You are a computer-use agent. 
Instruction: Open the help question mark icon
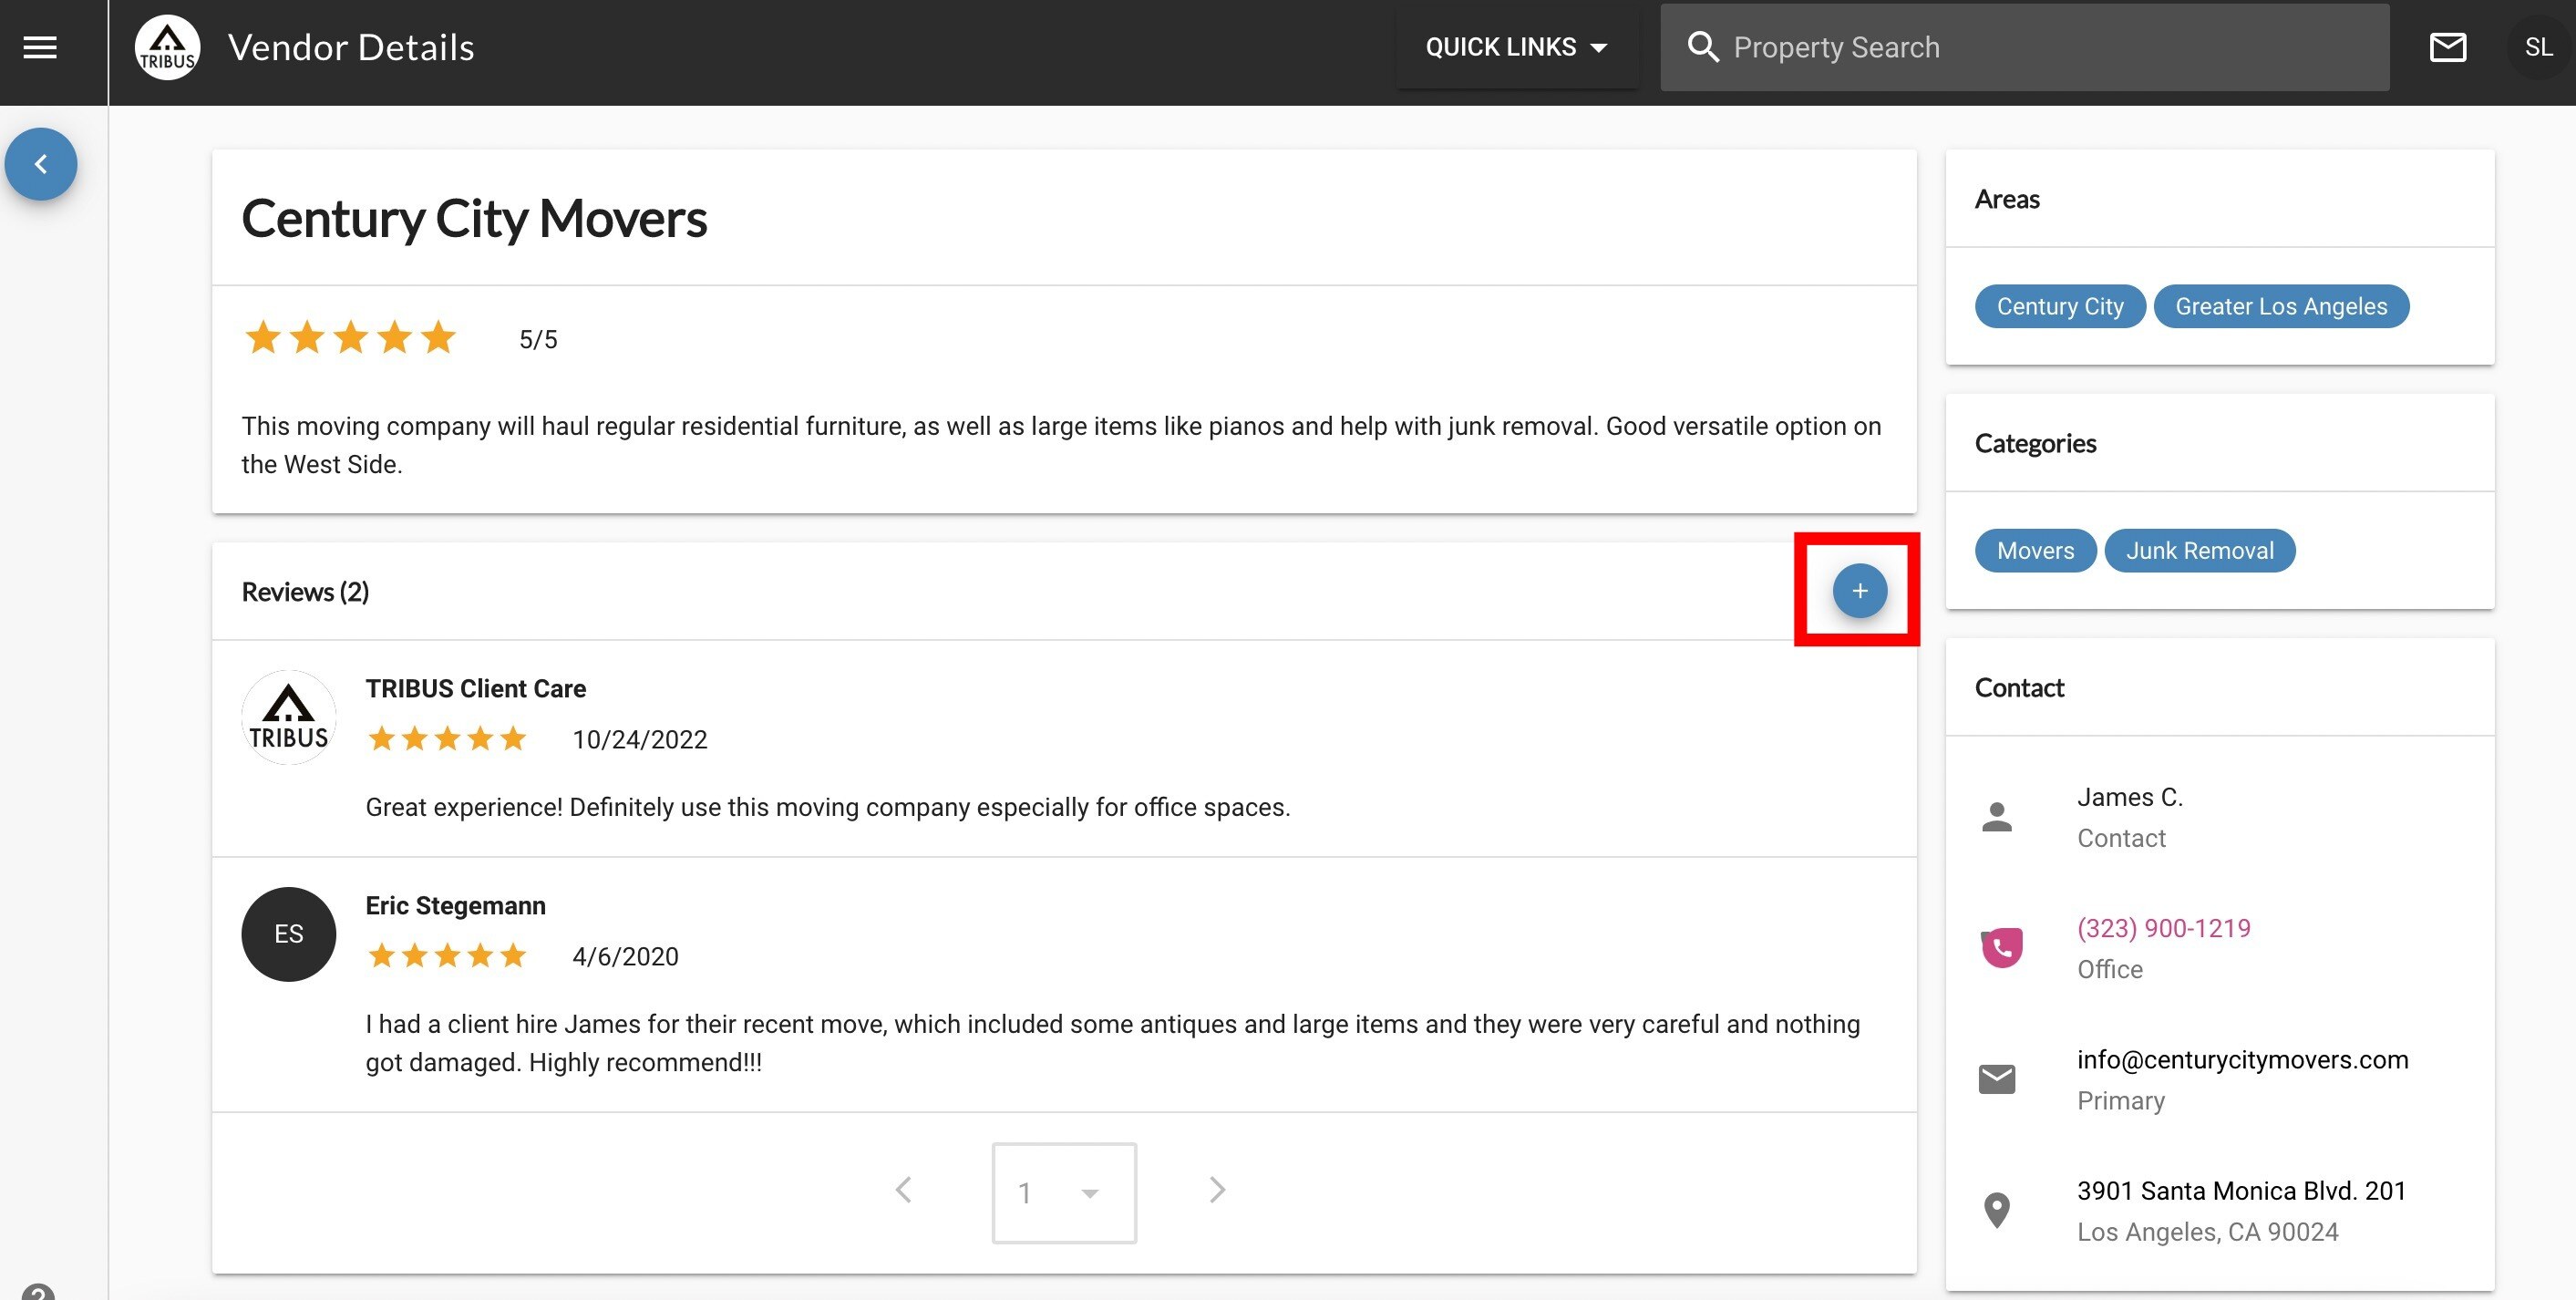[38, 1292]
